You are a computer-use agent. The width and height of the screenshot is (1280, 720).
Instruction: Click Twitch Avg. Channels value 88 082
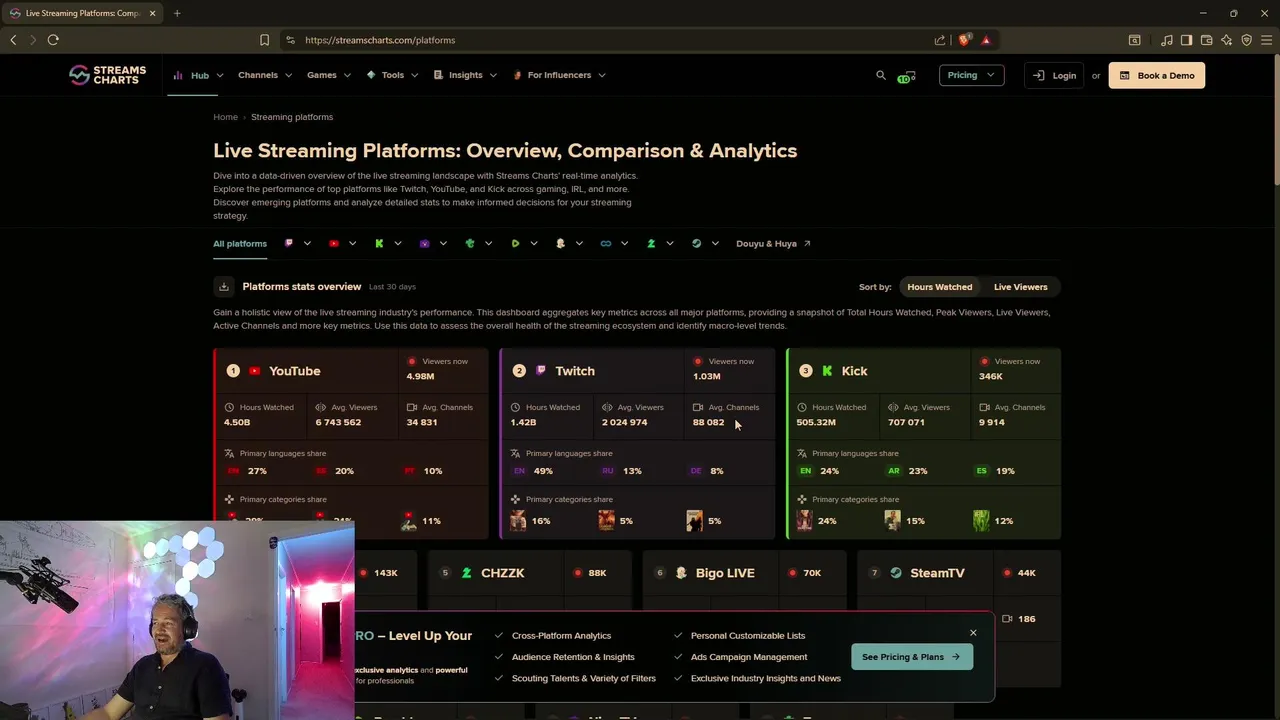click(x=708, y=422)
